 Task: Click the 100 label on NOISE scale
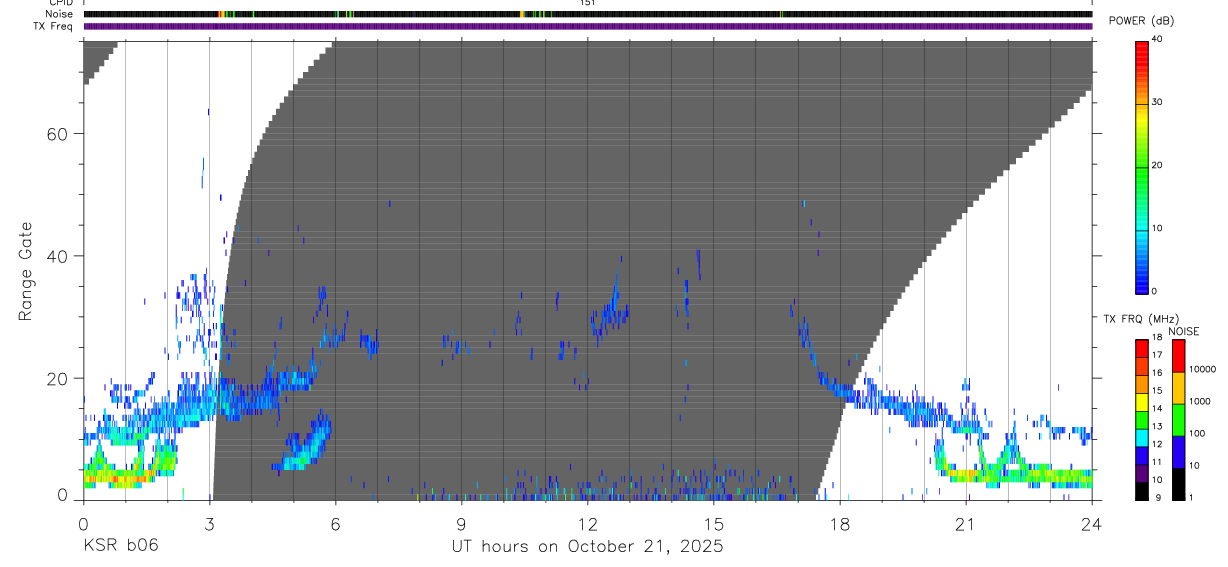(x=1197, y=434)
